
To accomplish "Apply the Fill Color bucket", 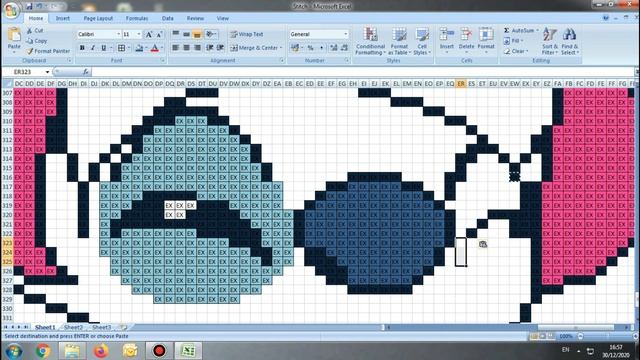I will pos(139,48).
